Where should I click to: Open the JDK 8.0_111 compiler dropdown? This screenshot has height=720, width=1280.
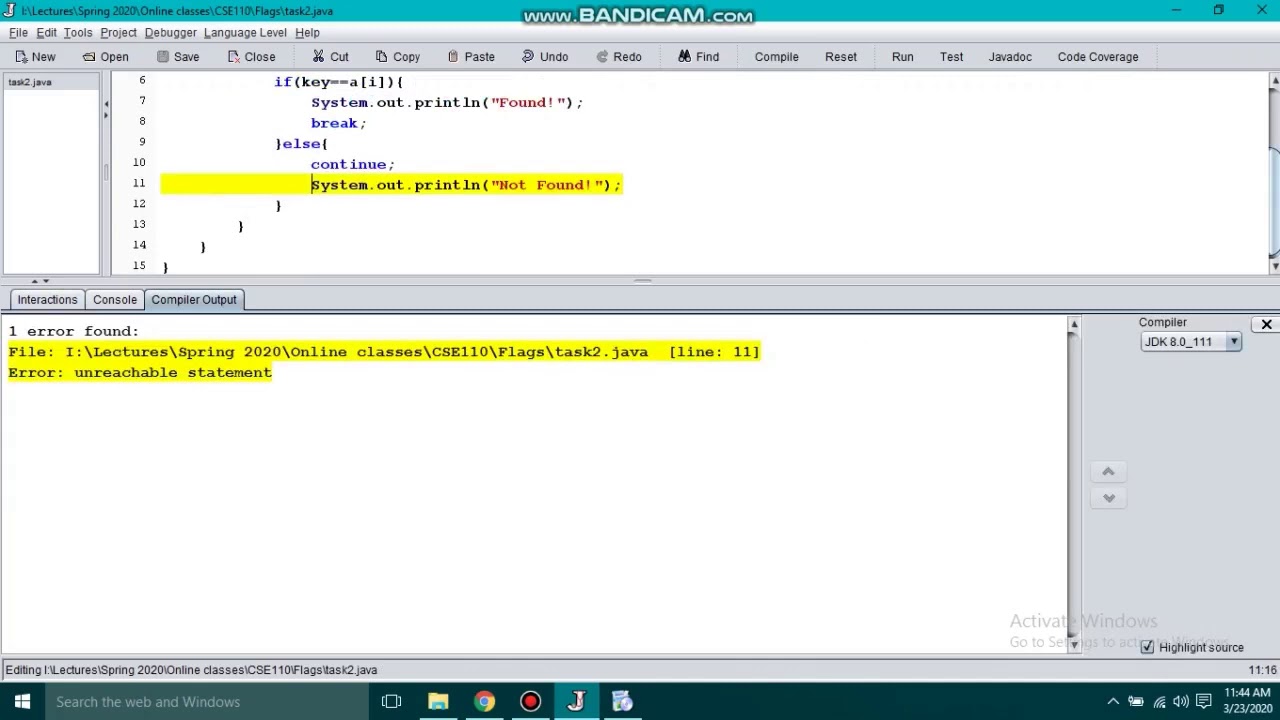[x=1190, y=342]
